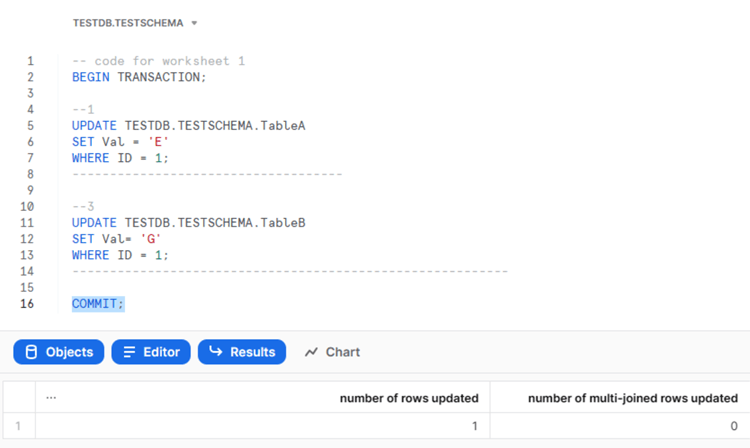Image resolution: width=750 pixels, height=448 pixels.
Task: Click the return arrow icon in Results
Action: (x=216, y=351)
